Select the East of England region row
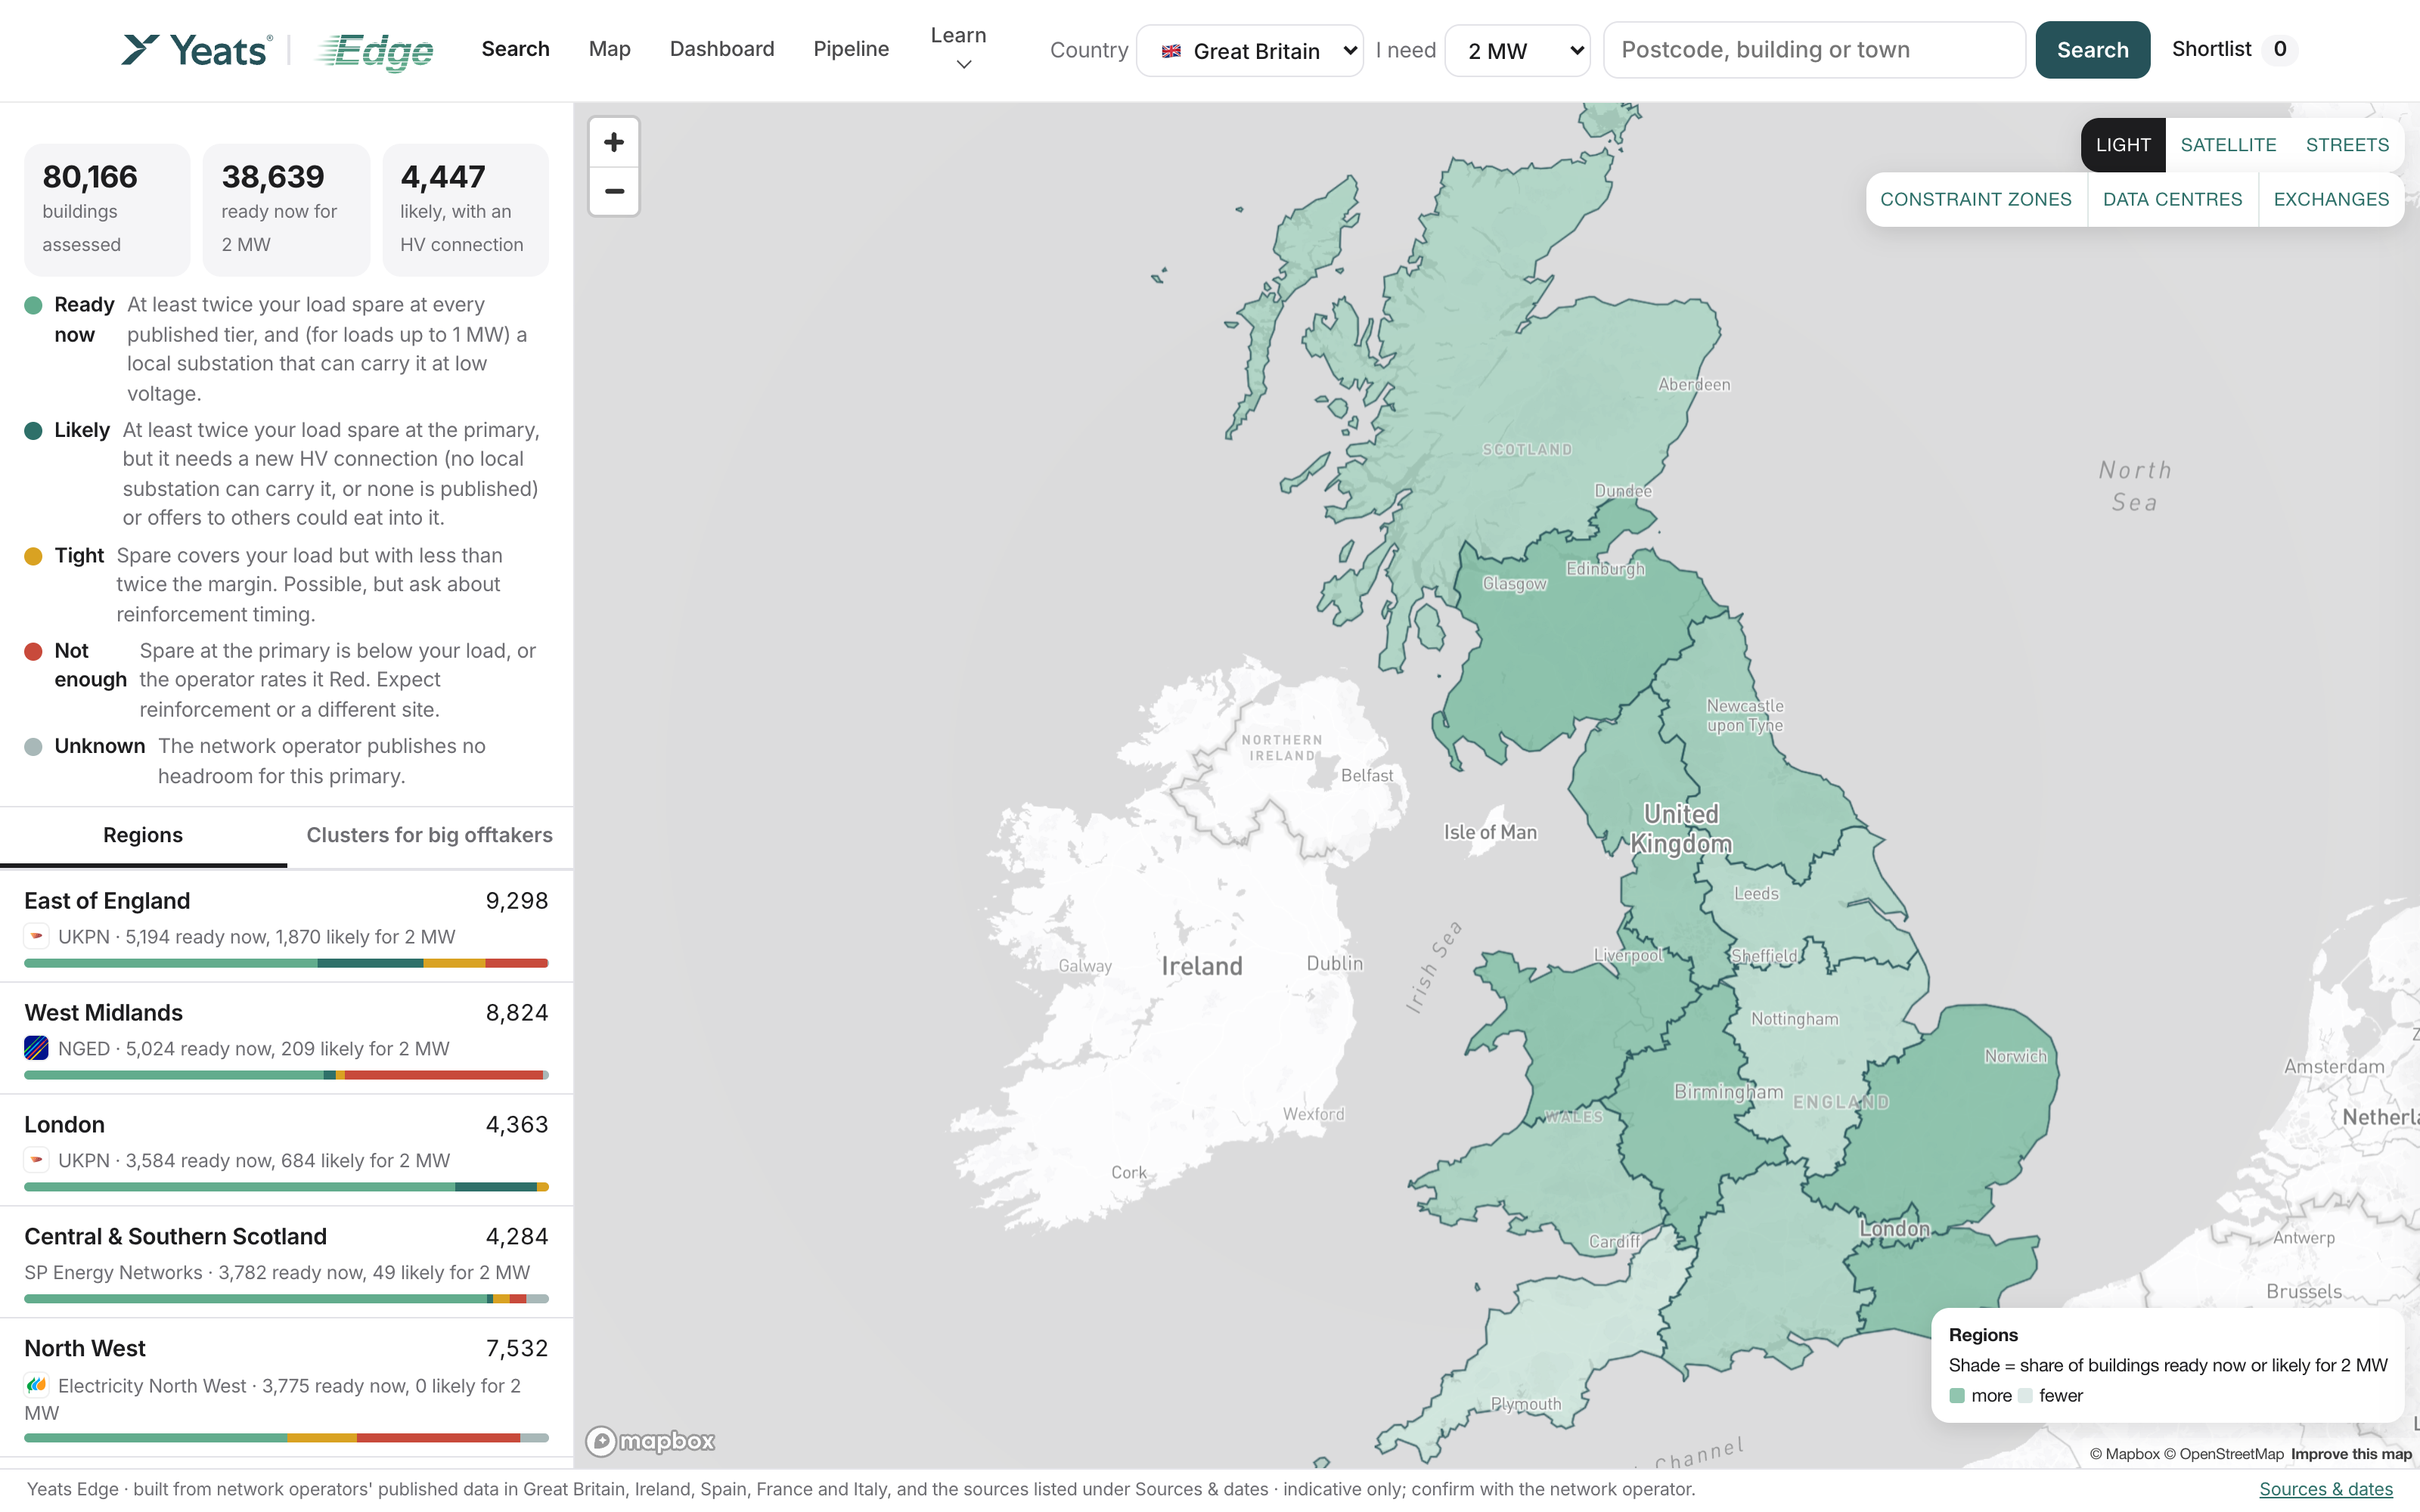 coord(286,927)
